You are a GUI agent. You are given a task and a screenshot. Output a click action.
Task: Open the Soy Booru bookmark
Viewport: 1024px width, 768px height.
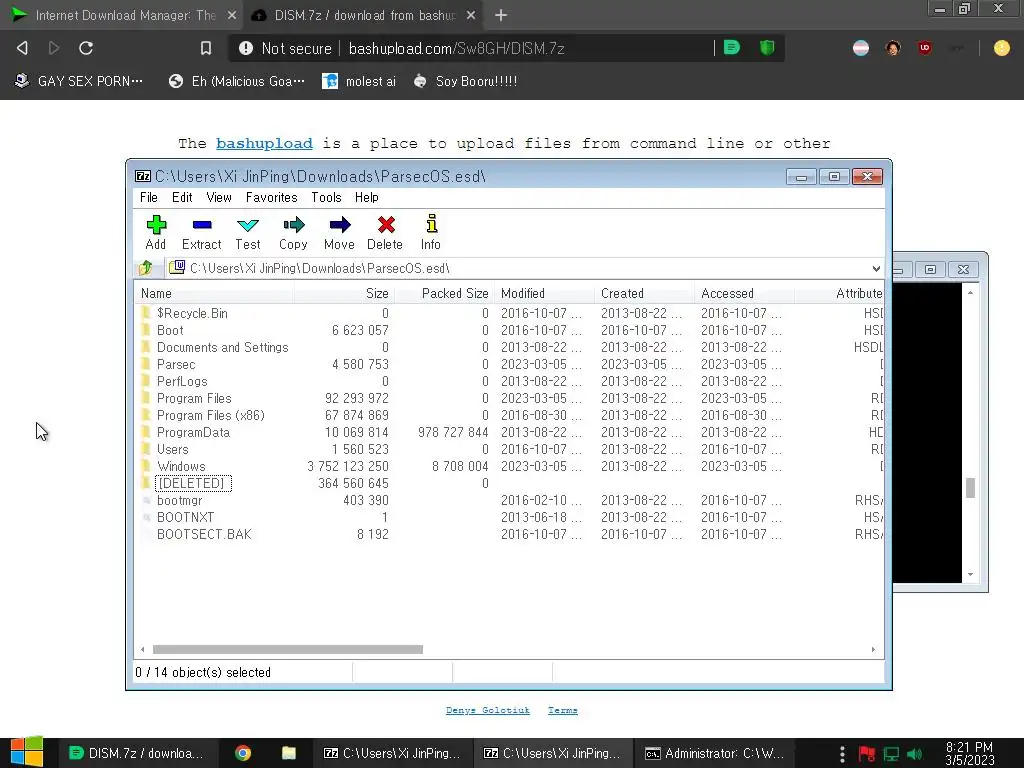[466, 81]
